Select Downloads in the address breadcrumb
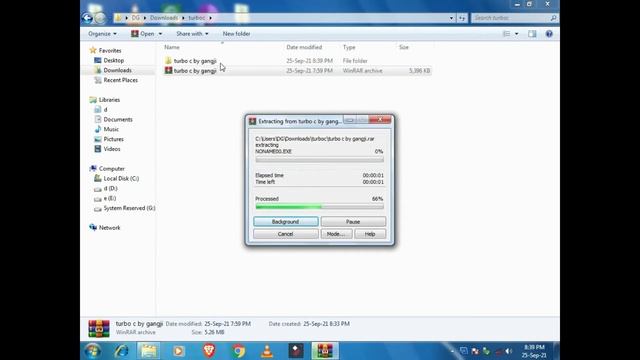Screen dimensions: 640x360 tap(164, 18)
